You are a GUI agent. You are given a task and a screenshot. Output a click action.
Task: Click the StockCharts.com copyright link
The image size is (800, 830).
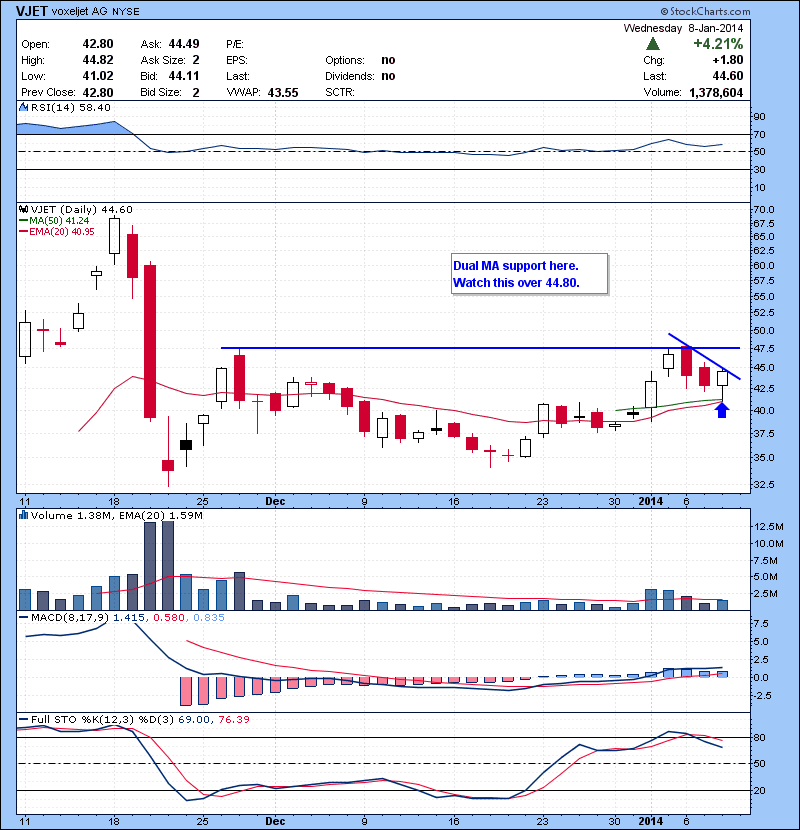[705, 11]
